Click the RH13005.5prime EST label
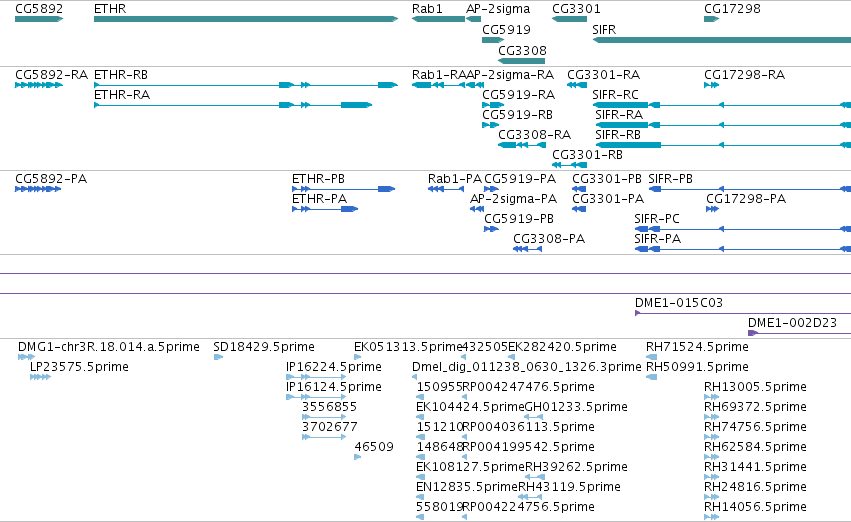 (x=755, y=387)
